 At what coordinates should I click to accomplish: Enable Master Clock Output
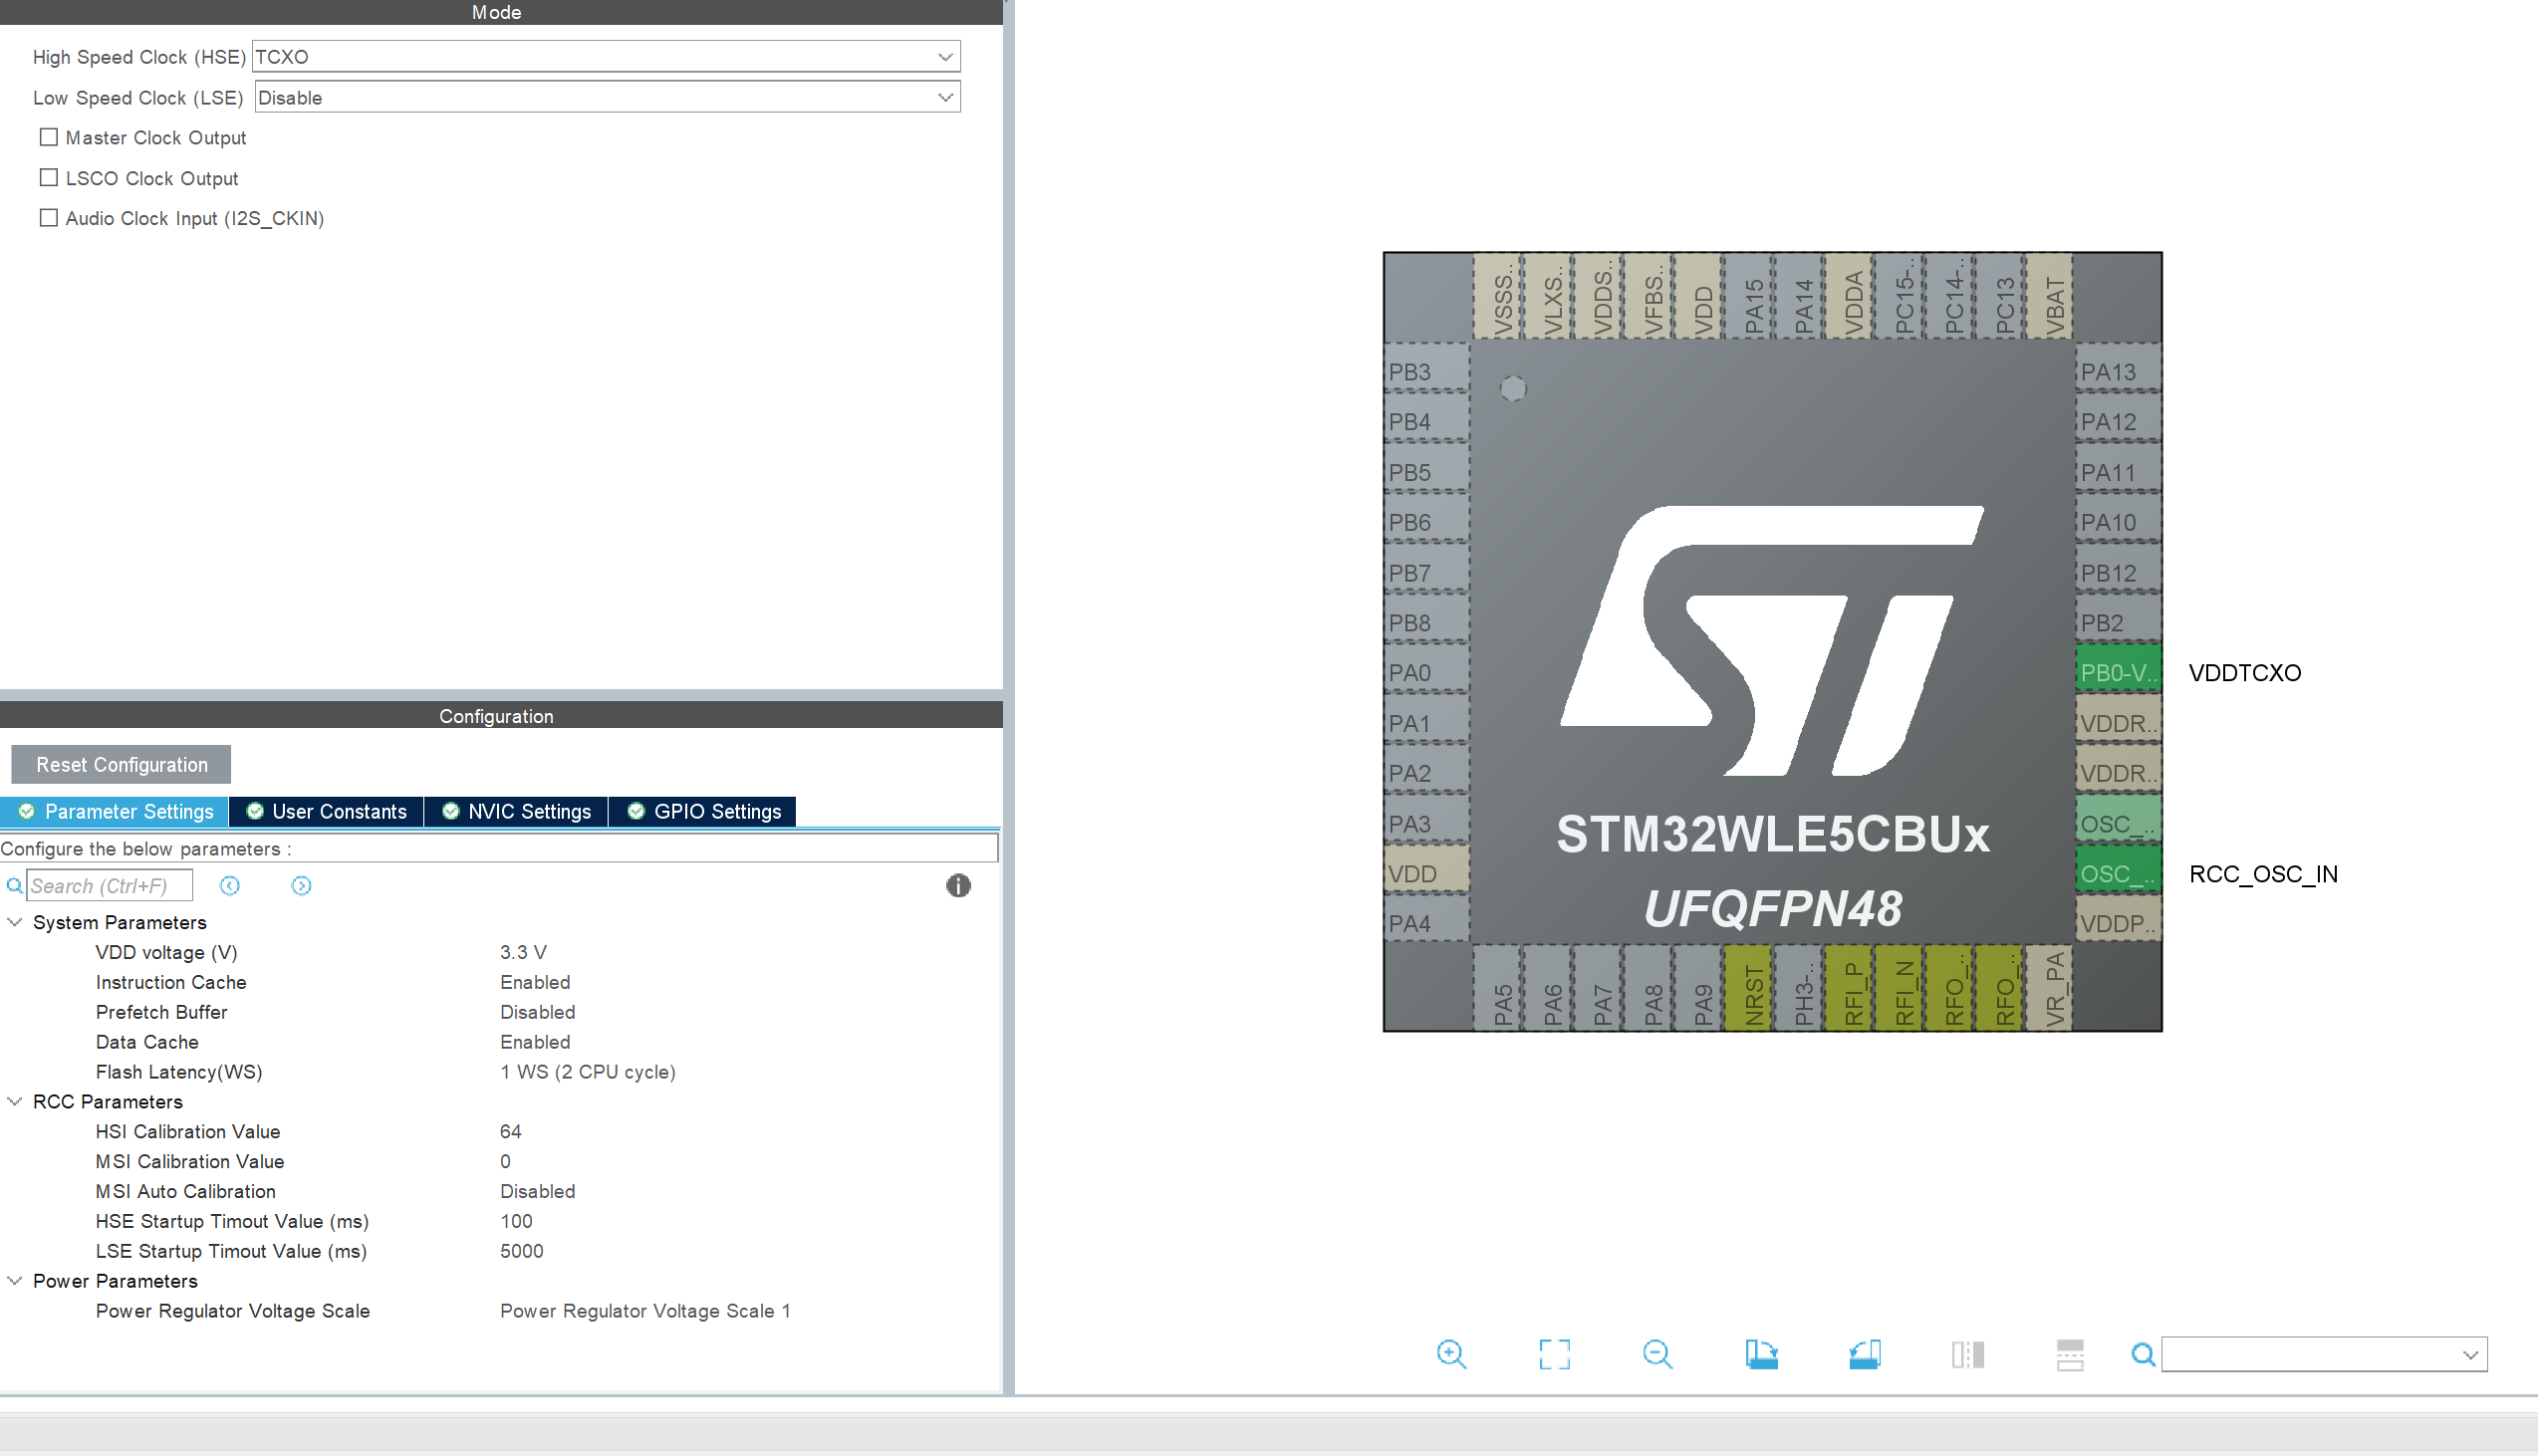pyautogui.click(x=48, y=137)
